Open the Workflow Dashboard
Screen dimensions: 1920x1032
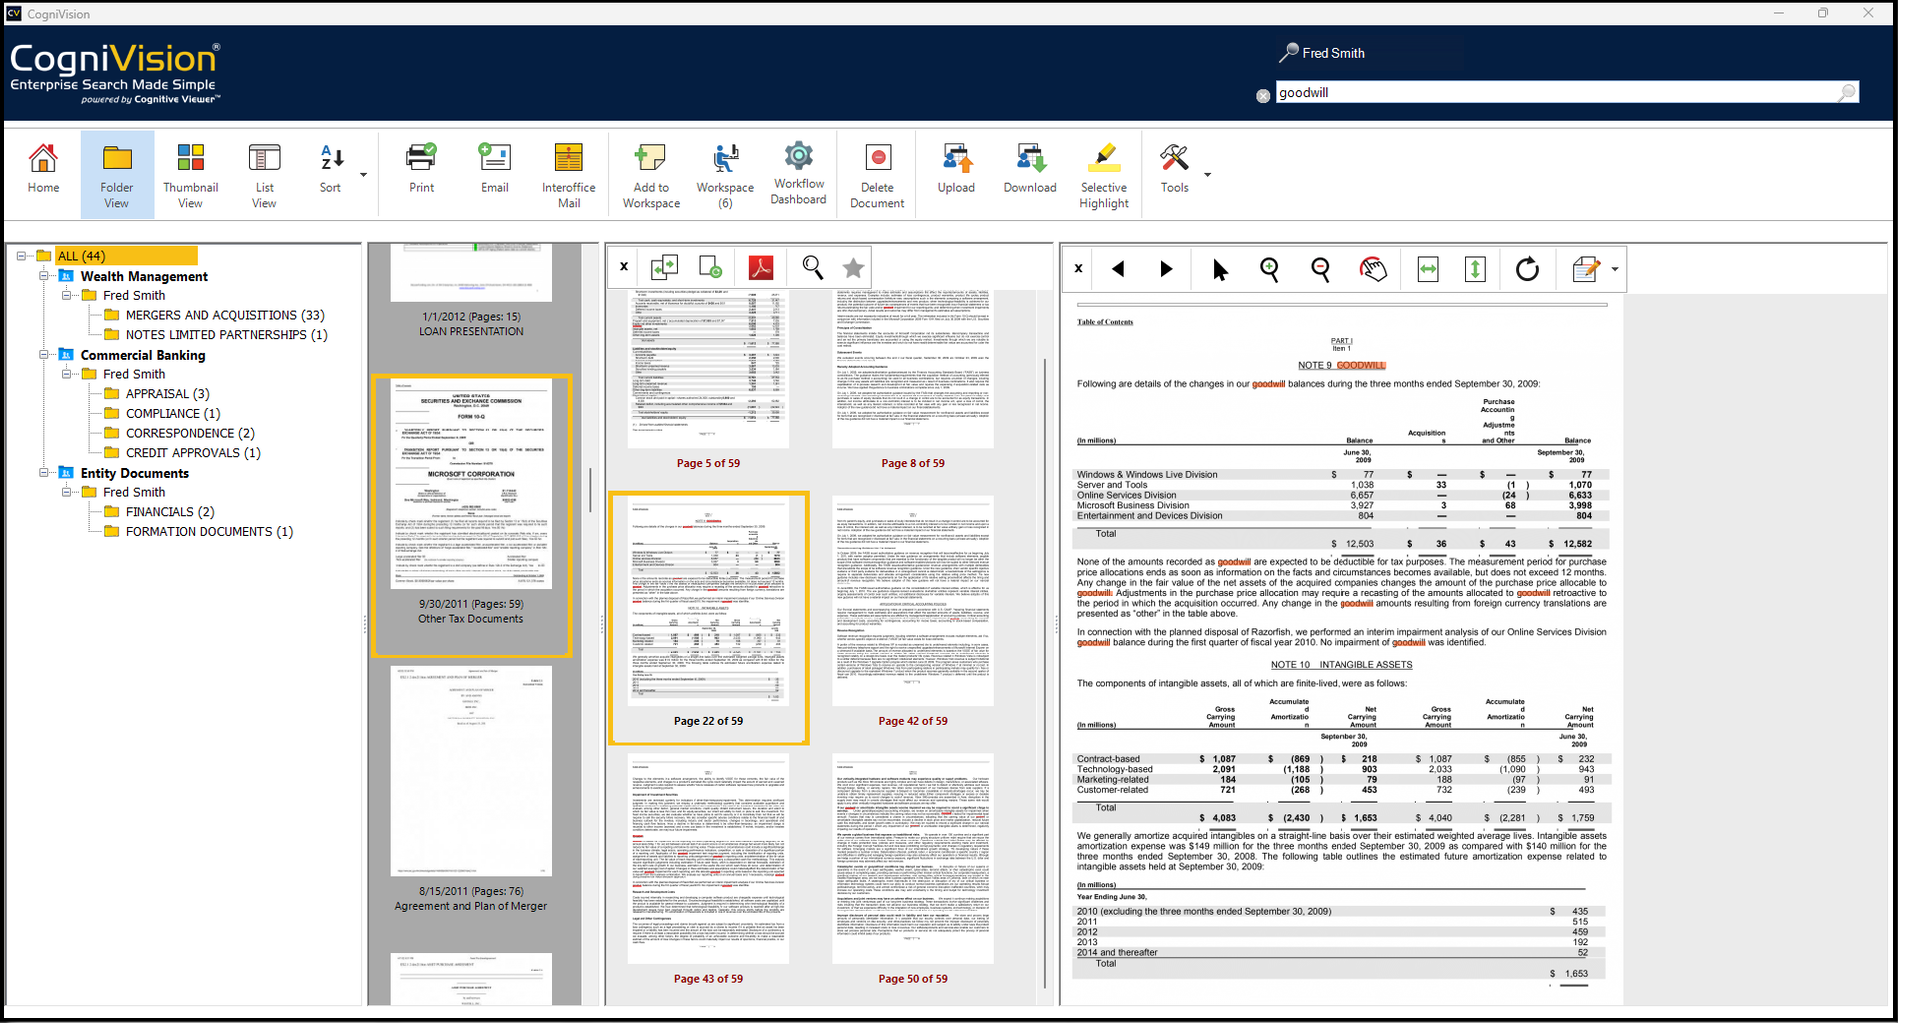tap(798, 174)
